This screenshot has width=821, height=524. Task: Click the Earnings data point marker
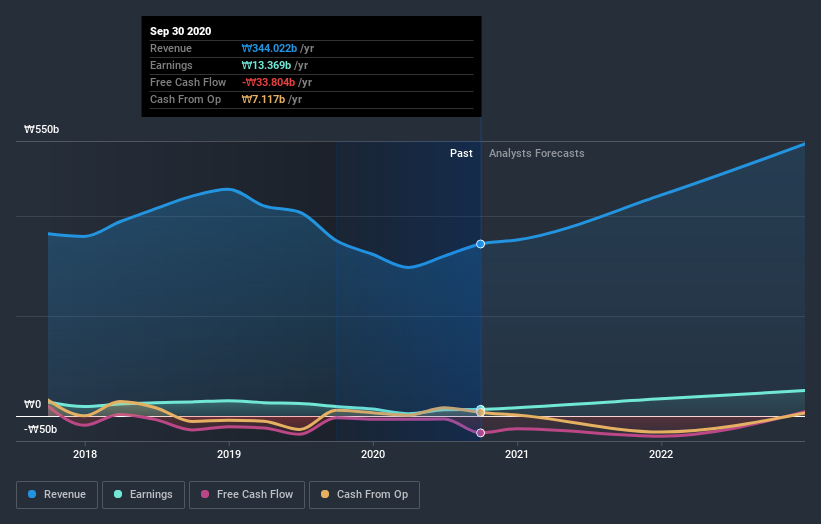pos(481,408)
